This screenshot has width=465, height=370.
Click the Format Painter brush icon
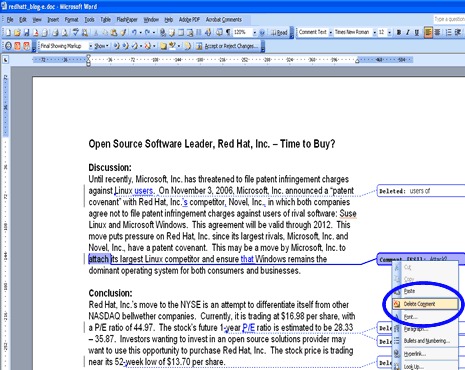123,32
